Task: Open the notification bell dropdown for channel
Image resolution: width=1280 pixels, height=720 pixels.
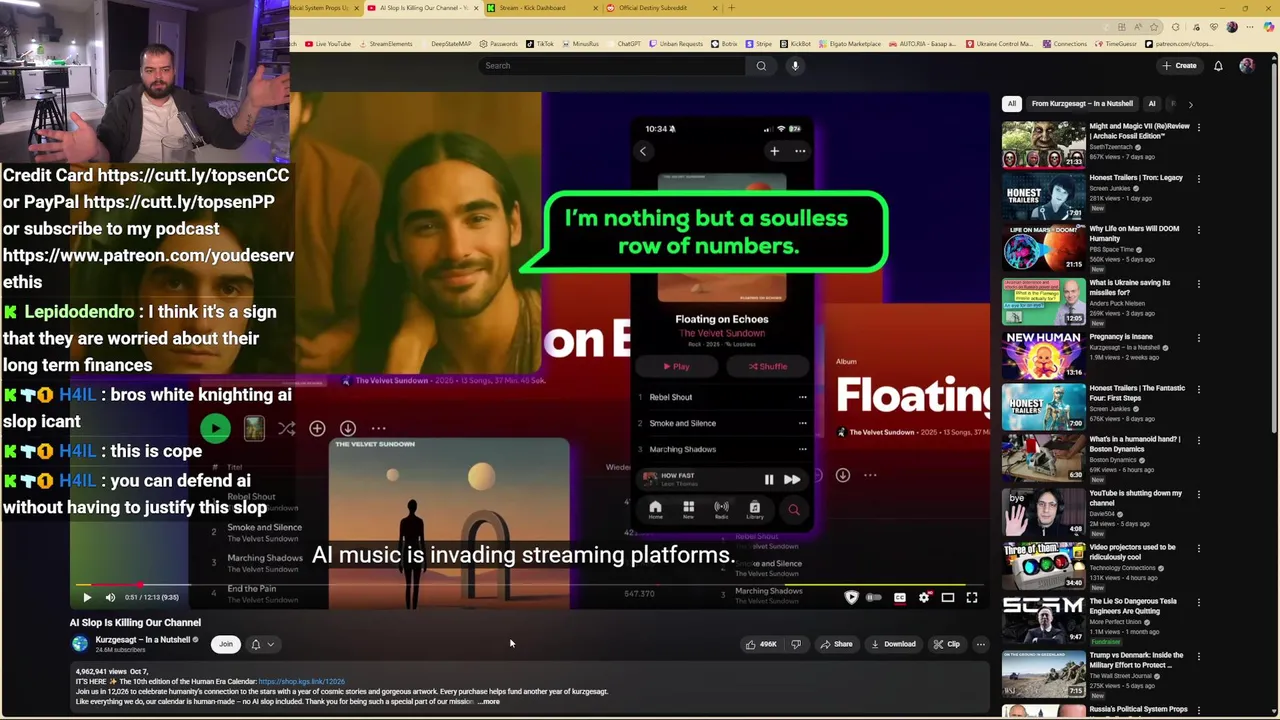Action: pyautogui.click(x=262, y=644)
